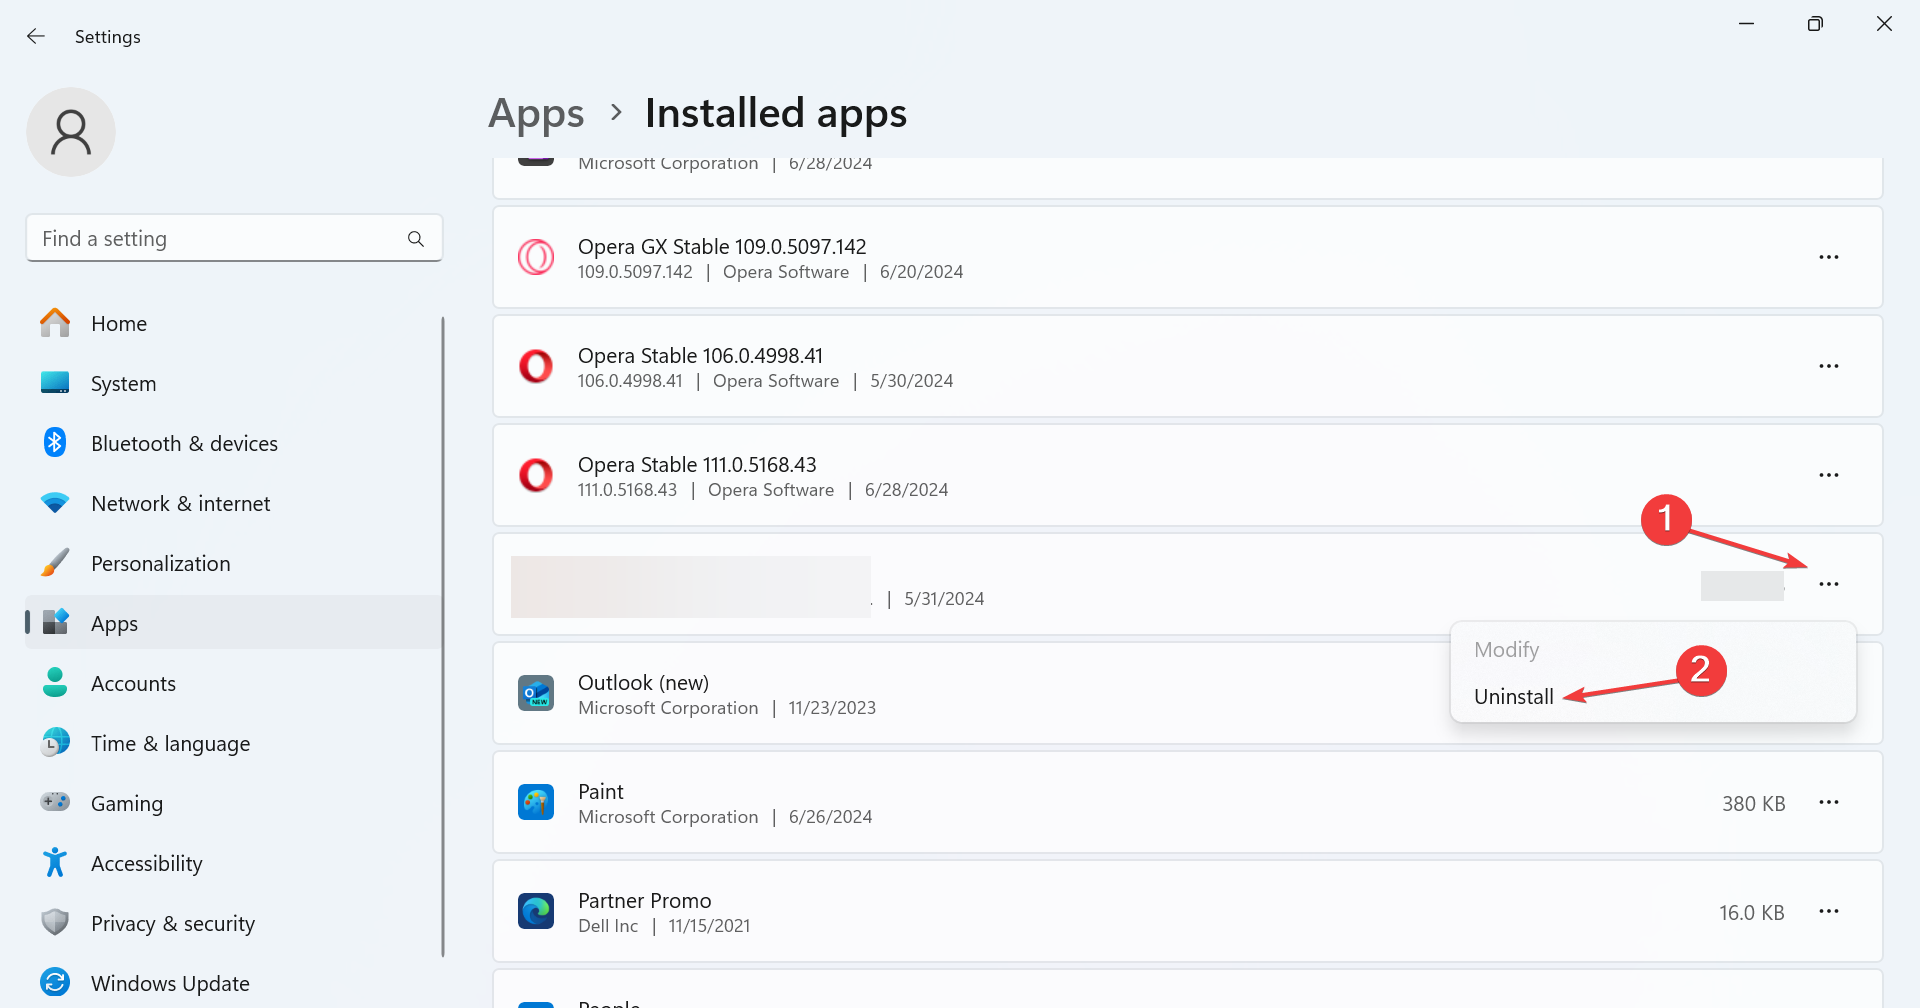
Task: Select the Opera Stable 106.0.4998.41 title
Action: pyautogui.click(x=700, y=355)
